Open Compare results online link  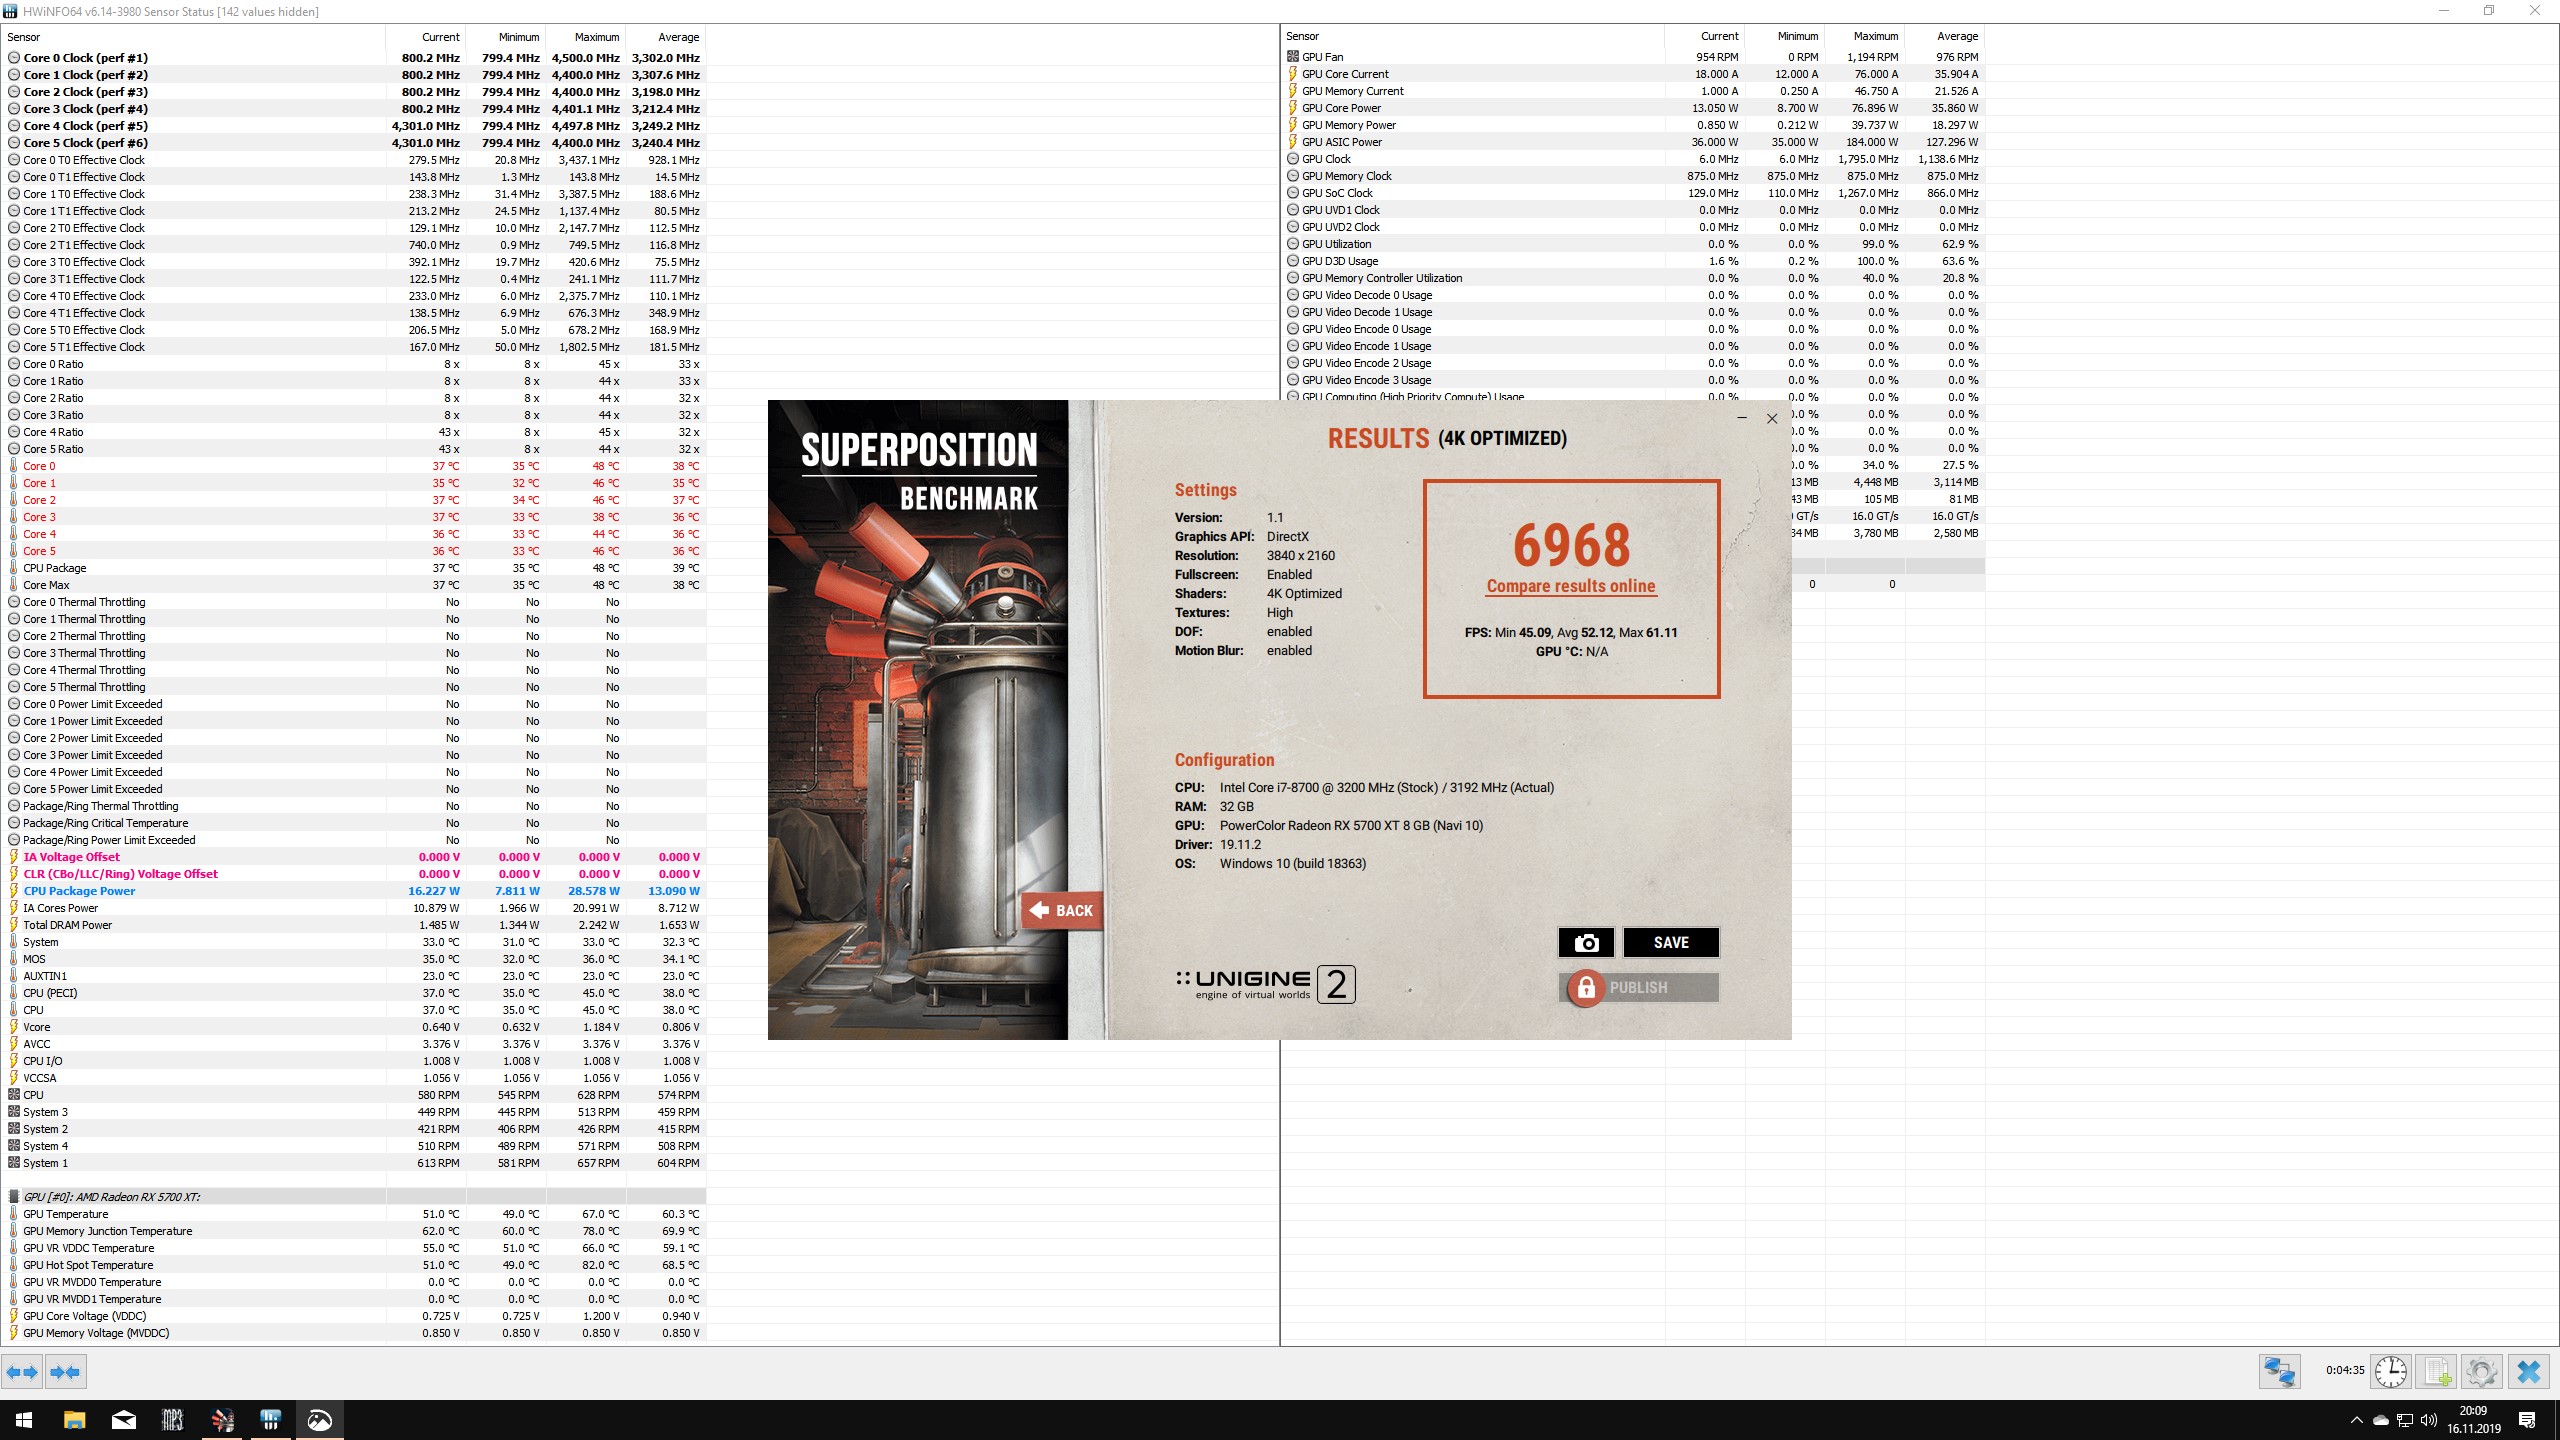(1571, 586)
